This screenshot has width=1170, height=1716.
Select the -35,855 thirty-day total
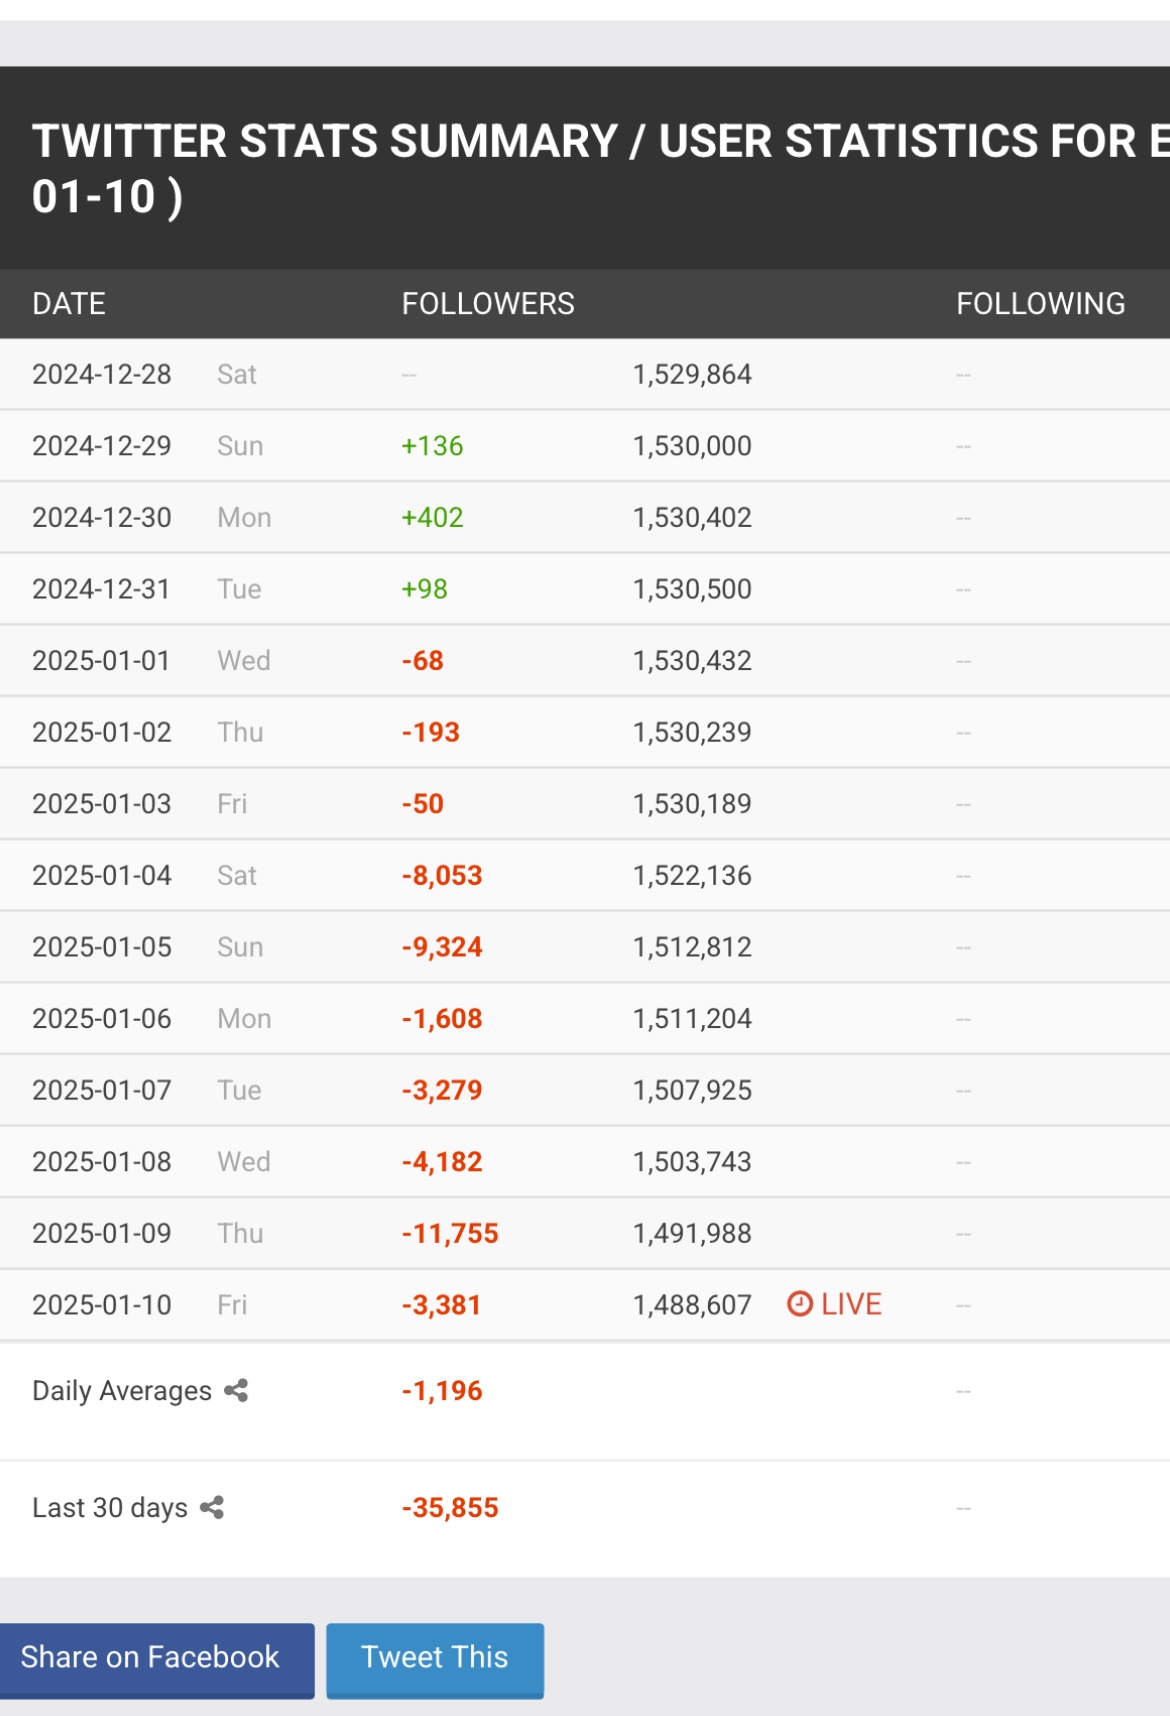[x=450, y=1508]
